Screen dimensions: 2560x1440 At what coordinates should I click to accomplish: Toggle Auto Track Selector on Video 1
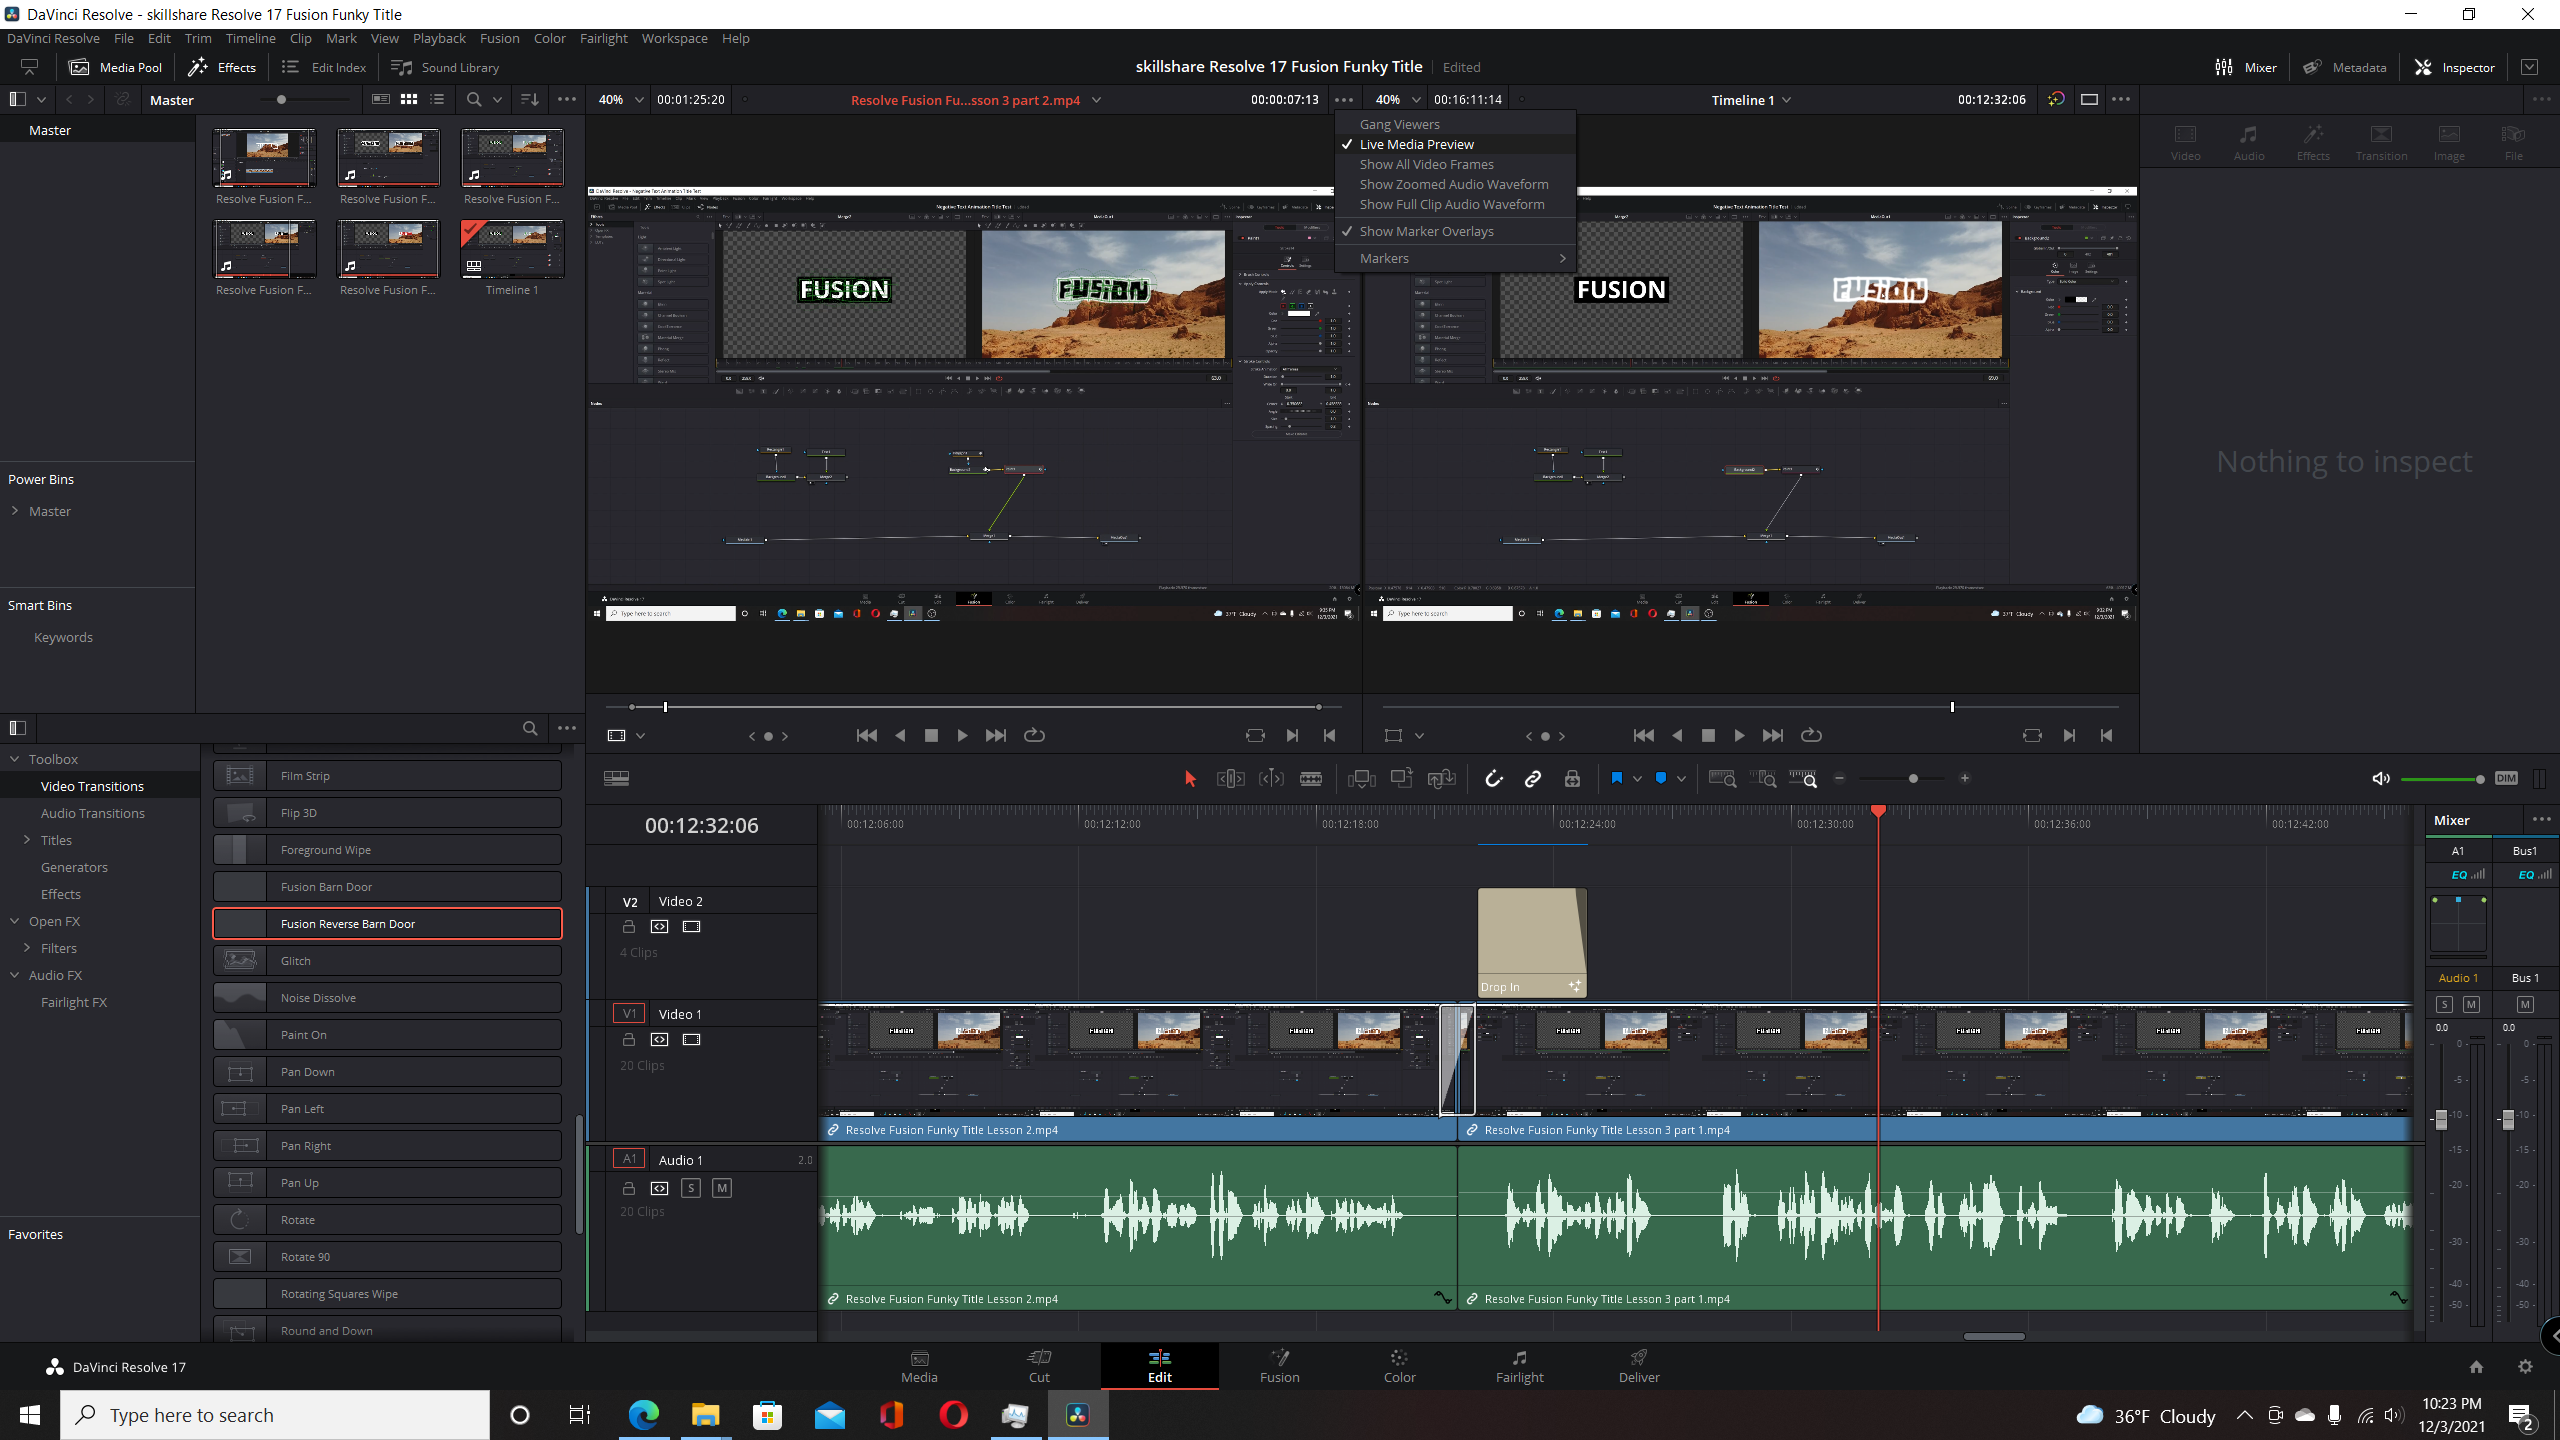[x=659, y=1040]
